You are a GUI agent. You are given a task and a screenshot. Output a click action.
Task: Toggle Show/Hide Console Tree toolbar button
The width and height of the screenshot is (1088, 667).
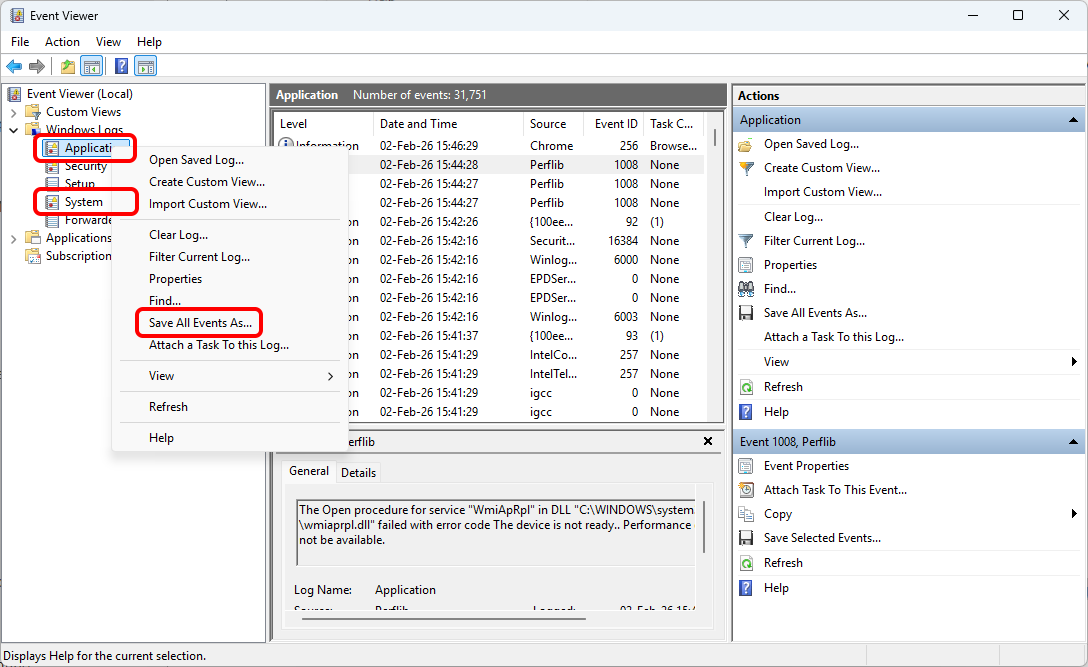pos(92,67)
